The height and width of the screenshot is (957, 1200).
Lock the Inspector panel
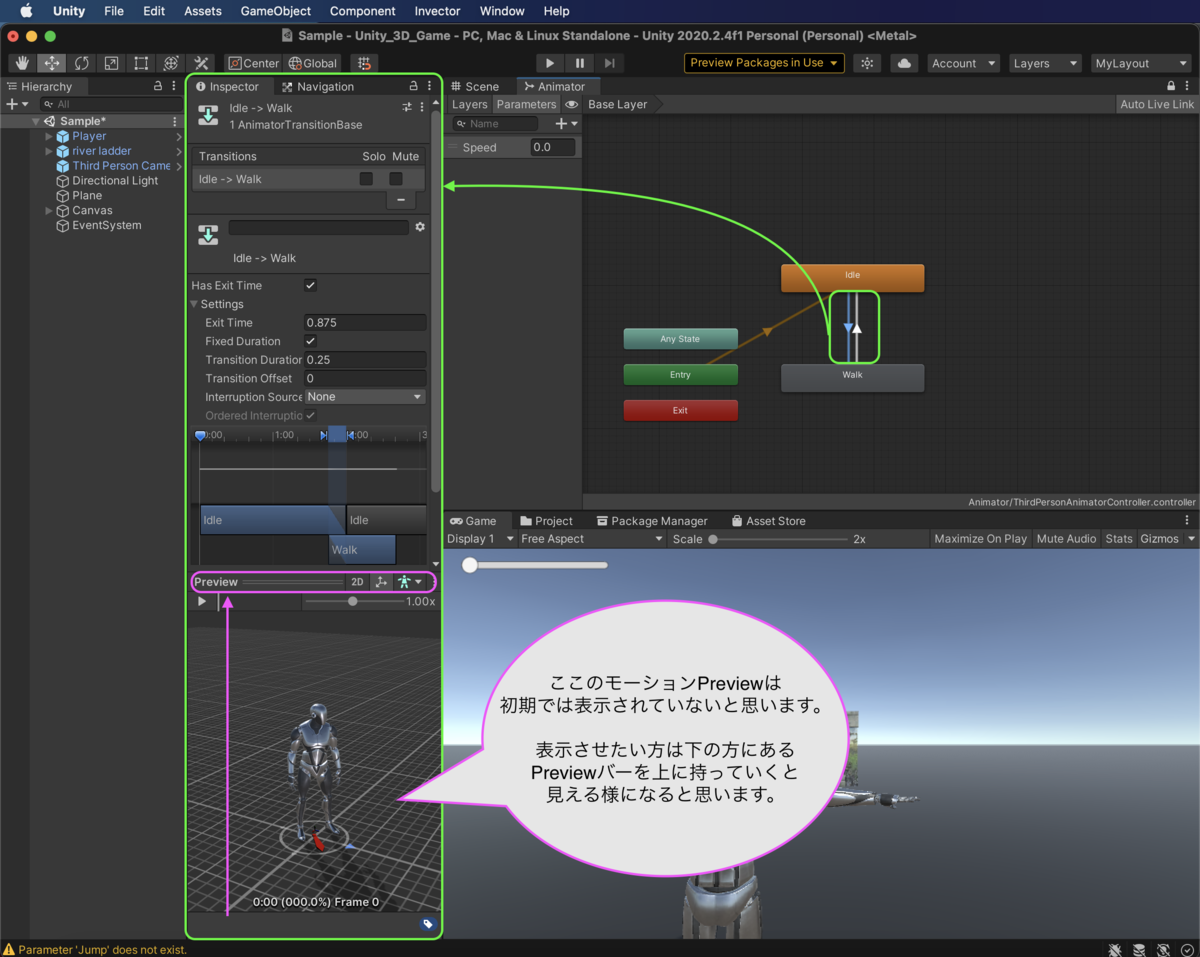pyautogui.click(x=413, y=86)
